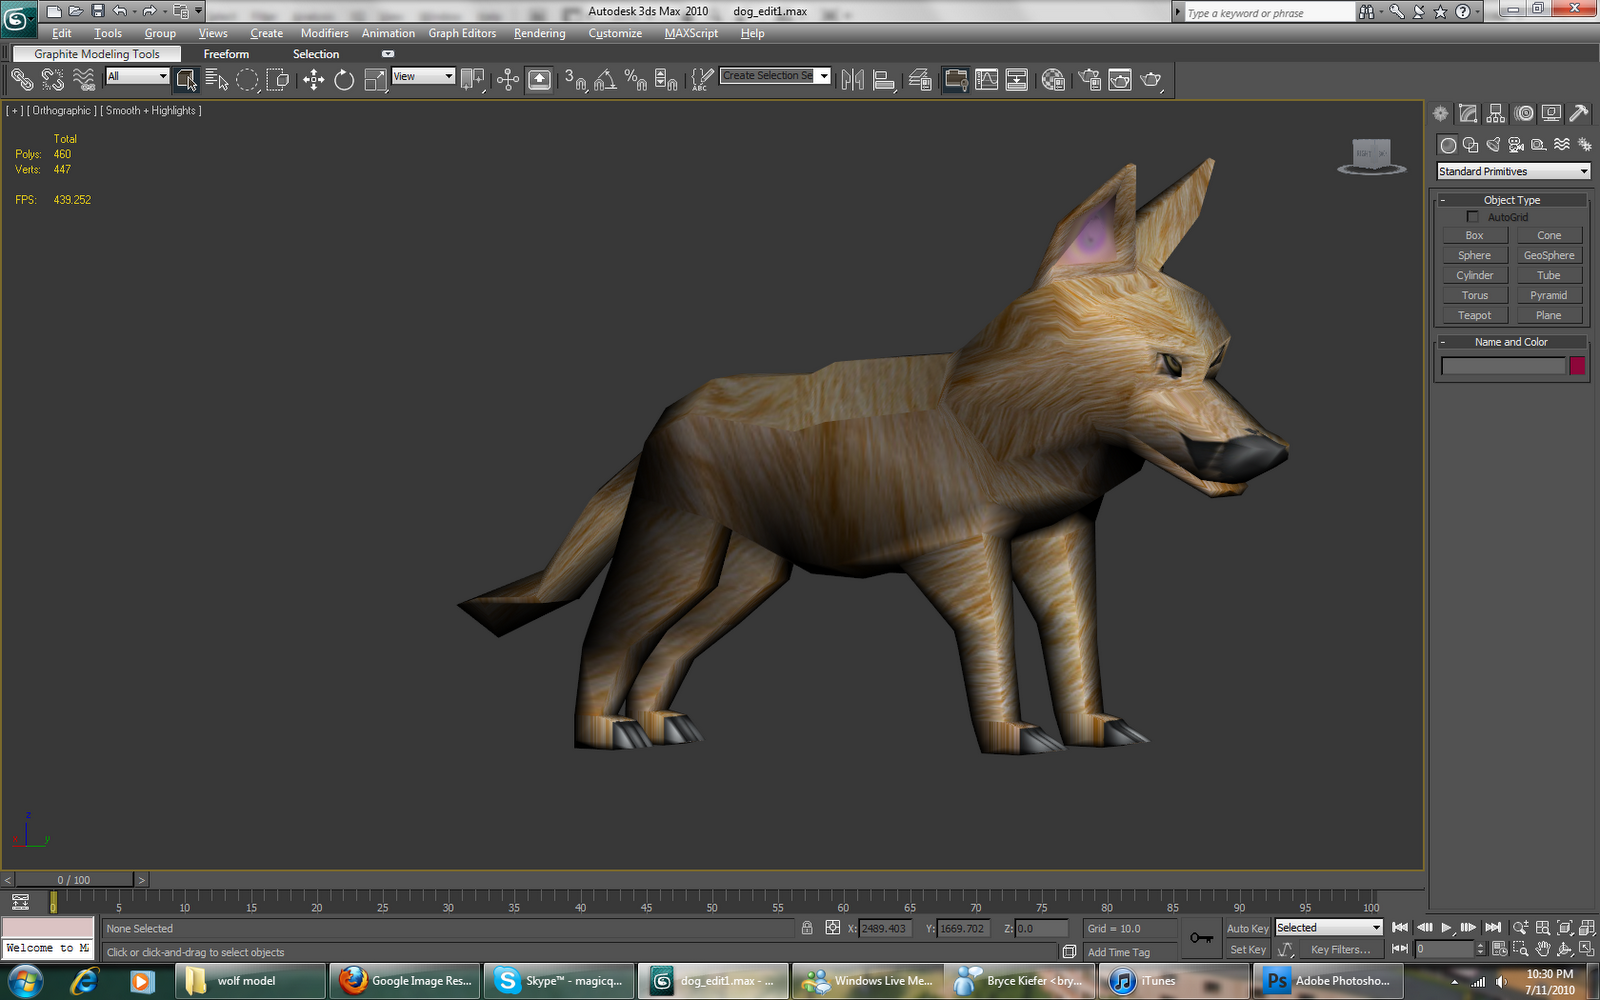The height and width of the screenshot is (1000, 1600).
Task: Open the Standard Primitives dropdown
Action: tap(1511, 171)
